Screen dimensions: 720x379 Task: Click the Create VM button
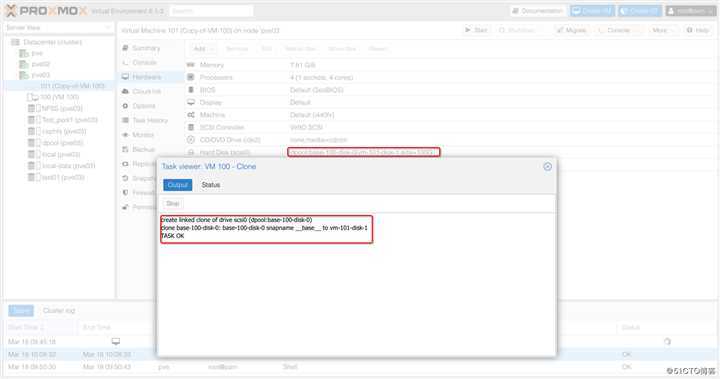click(592, 11)
